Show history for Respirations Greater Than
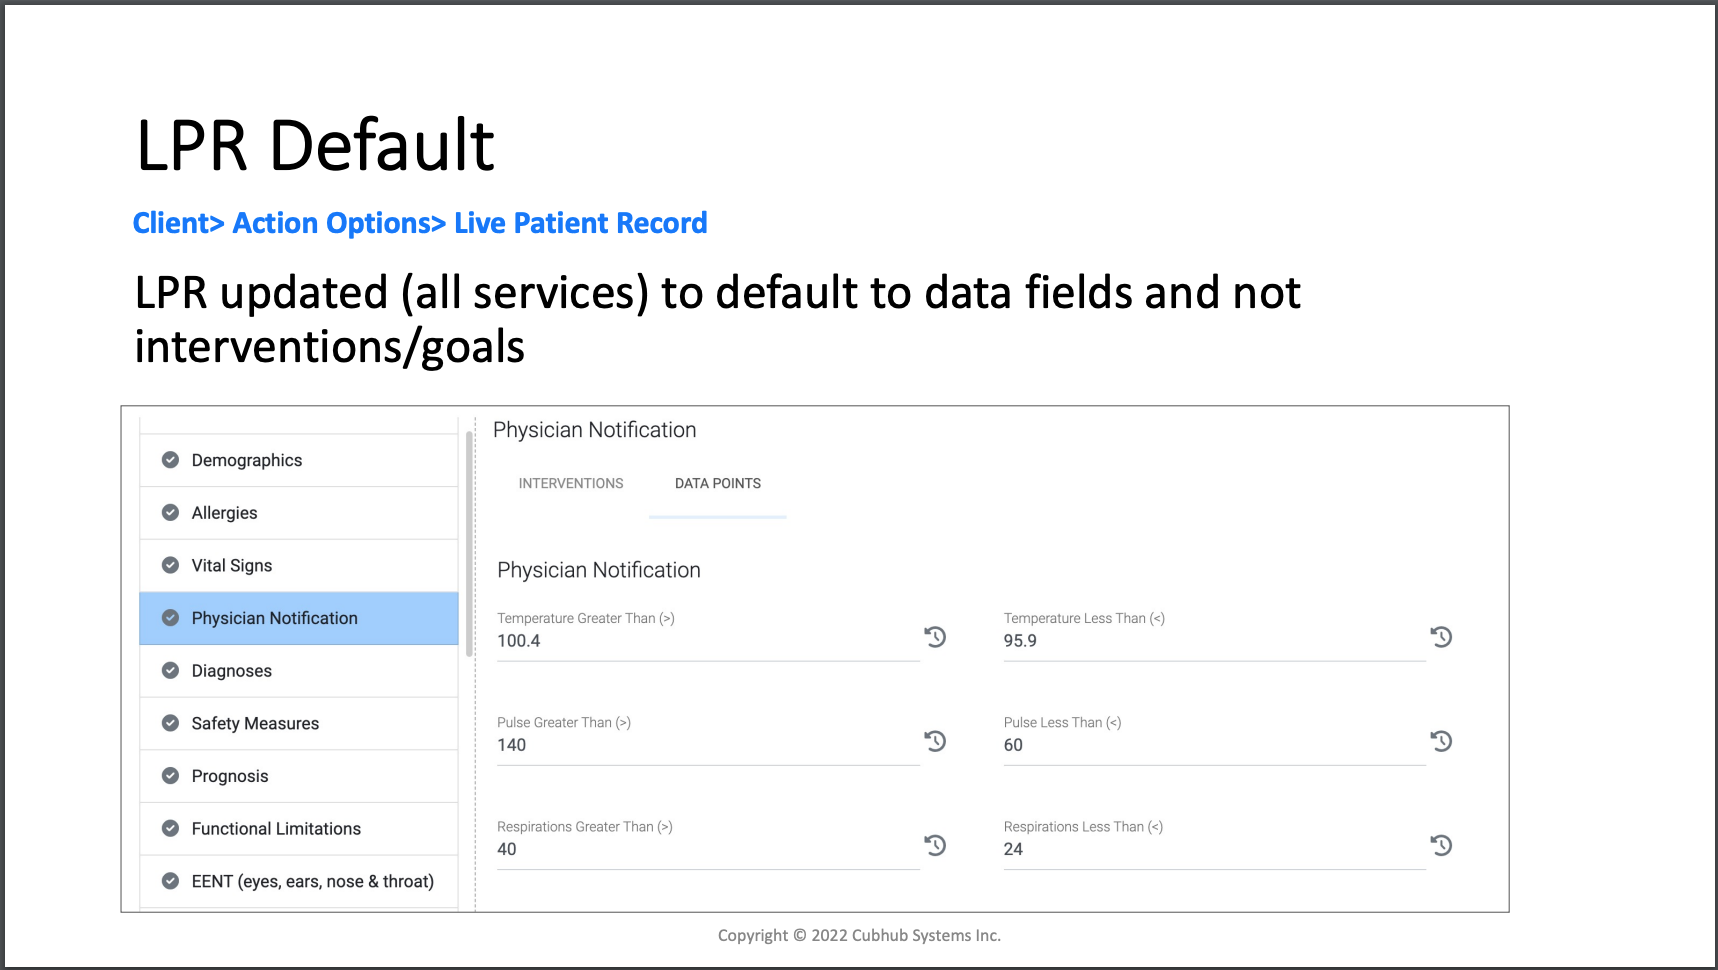 [935, 845]
